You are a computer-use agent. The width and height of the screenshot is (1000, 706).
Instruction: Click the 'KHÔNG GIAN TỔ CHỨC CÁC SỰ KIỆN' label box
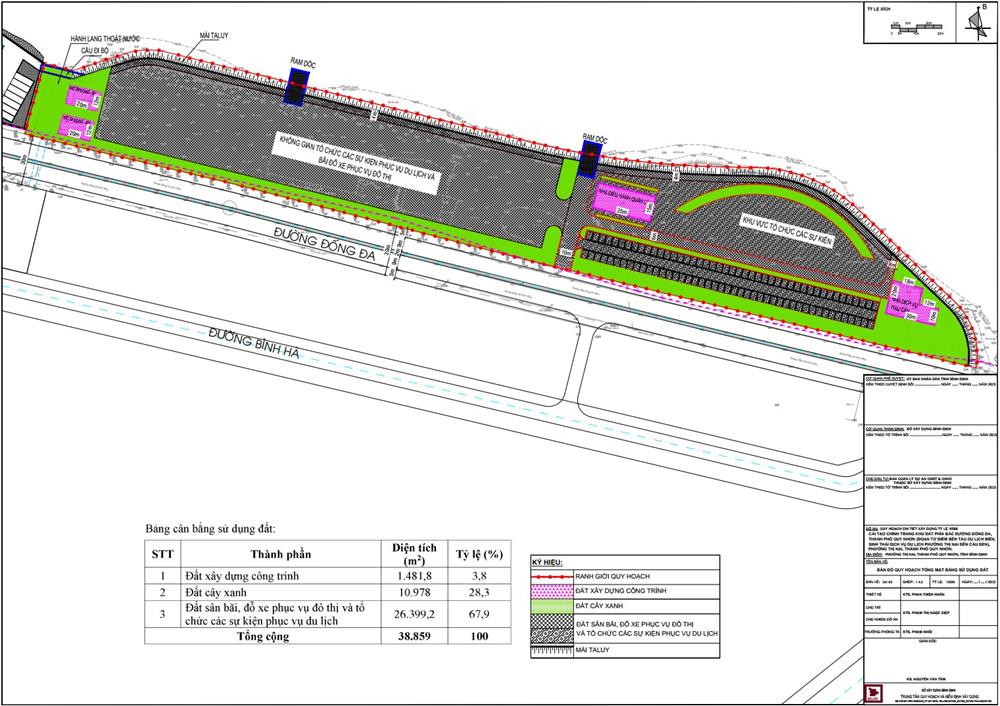(x=358, y=165)
